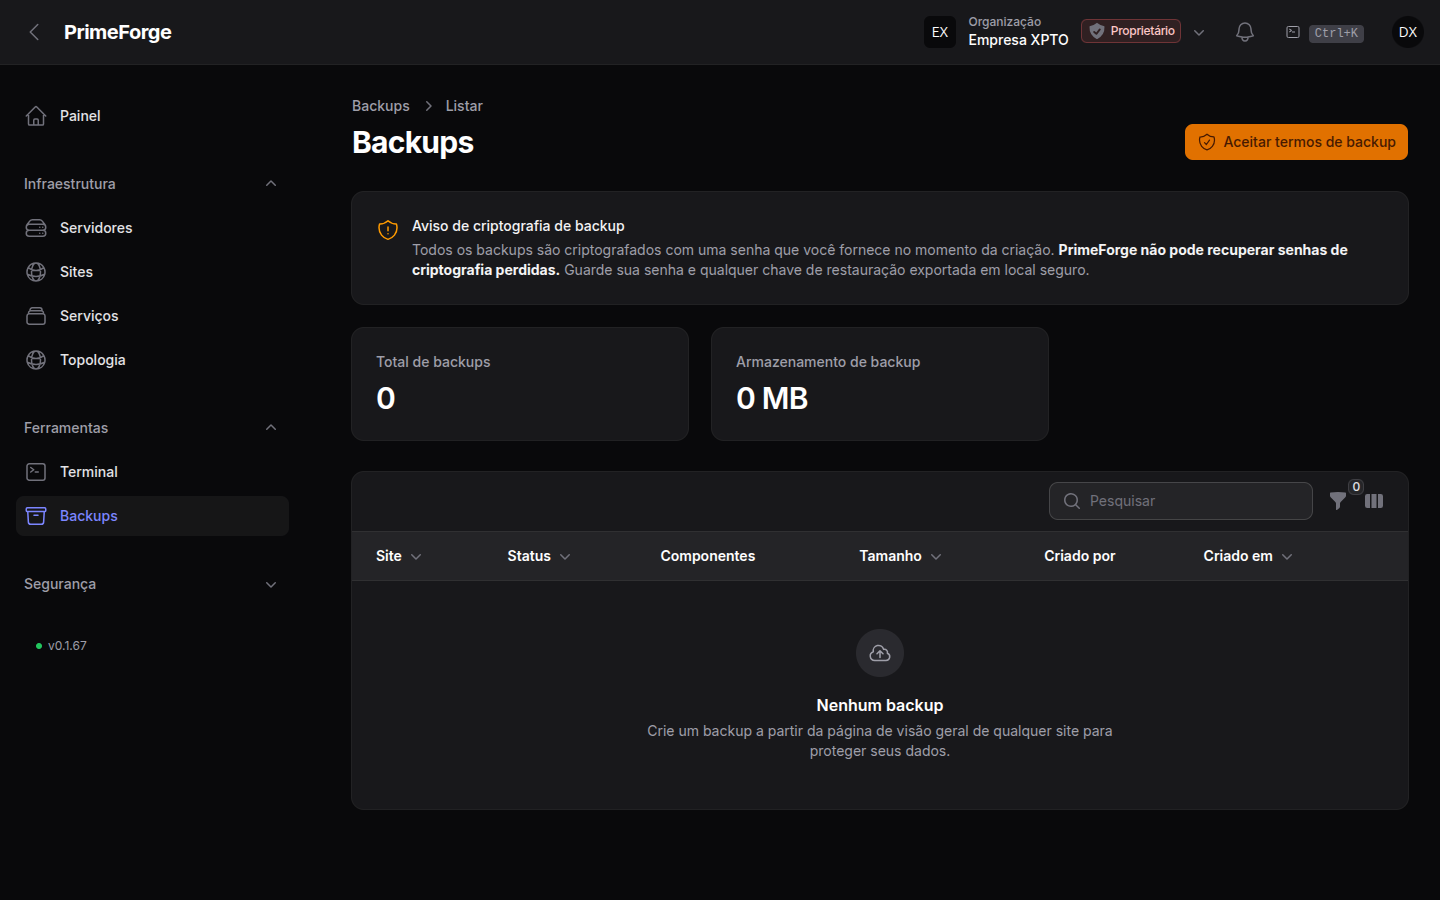Open Sites in the sidebar

[x=152, y=272]
